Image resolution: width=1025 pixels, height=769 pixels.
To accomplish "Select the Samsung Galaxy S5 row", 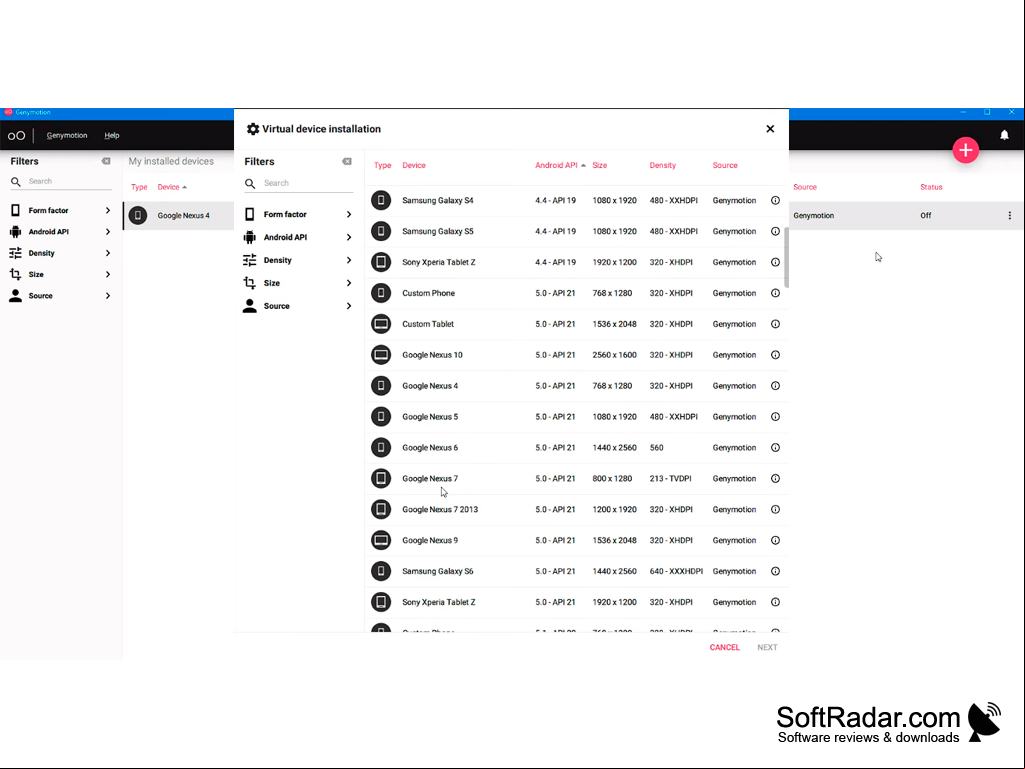I will (577, 231).
